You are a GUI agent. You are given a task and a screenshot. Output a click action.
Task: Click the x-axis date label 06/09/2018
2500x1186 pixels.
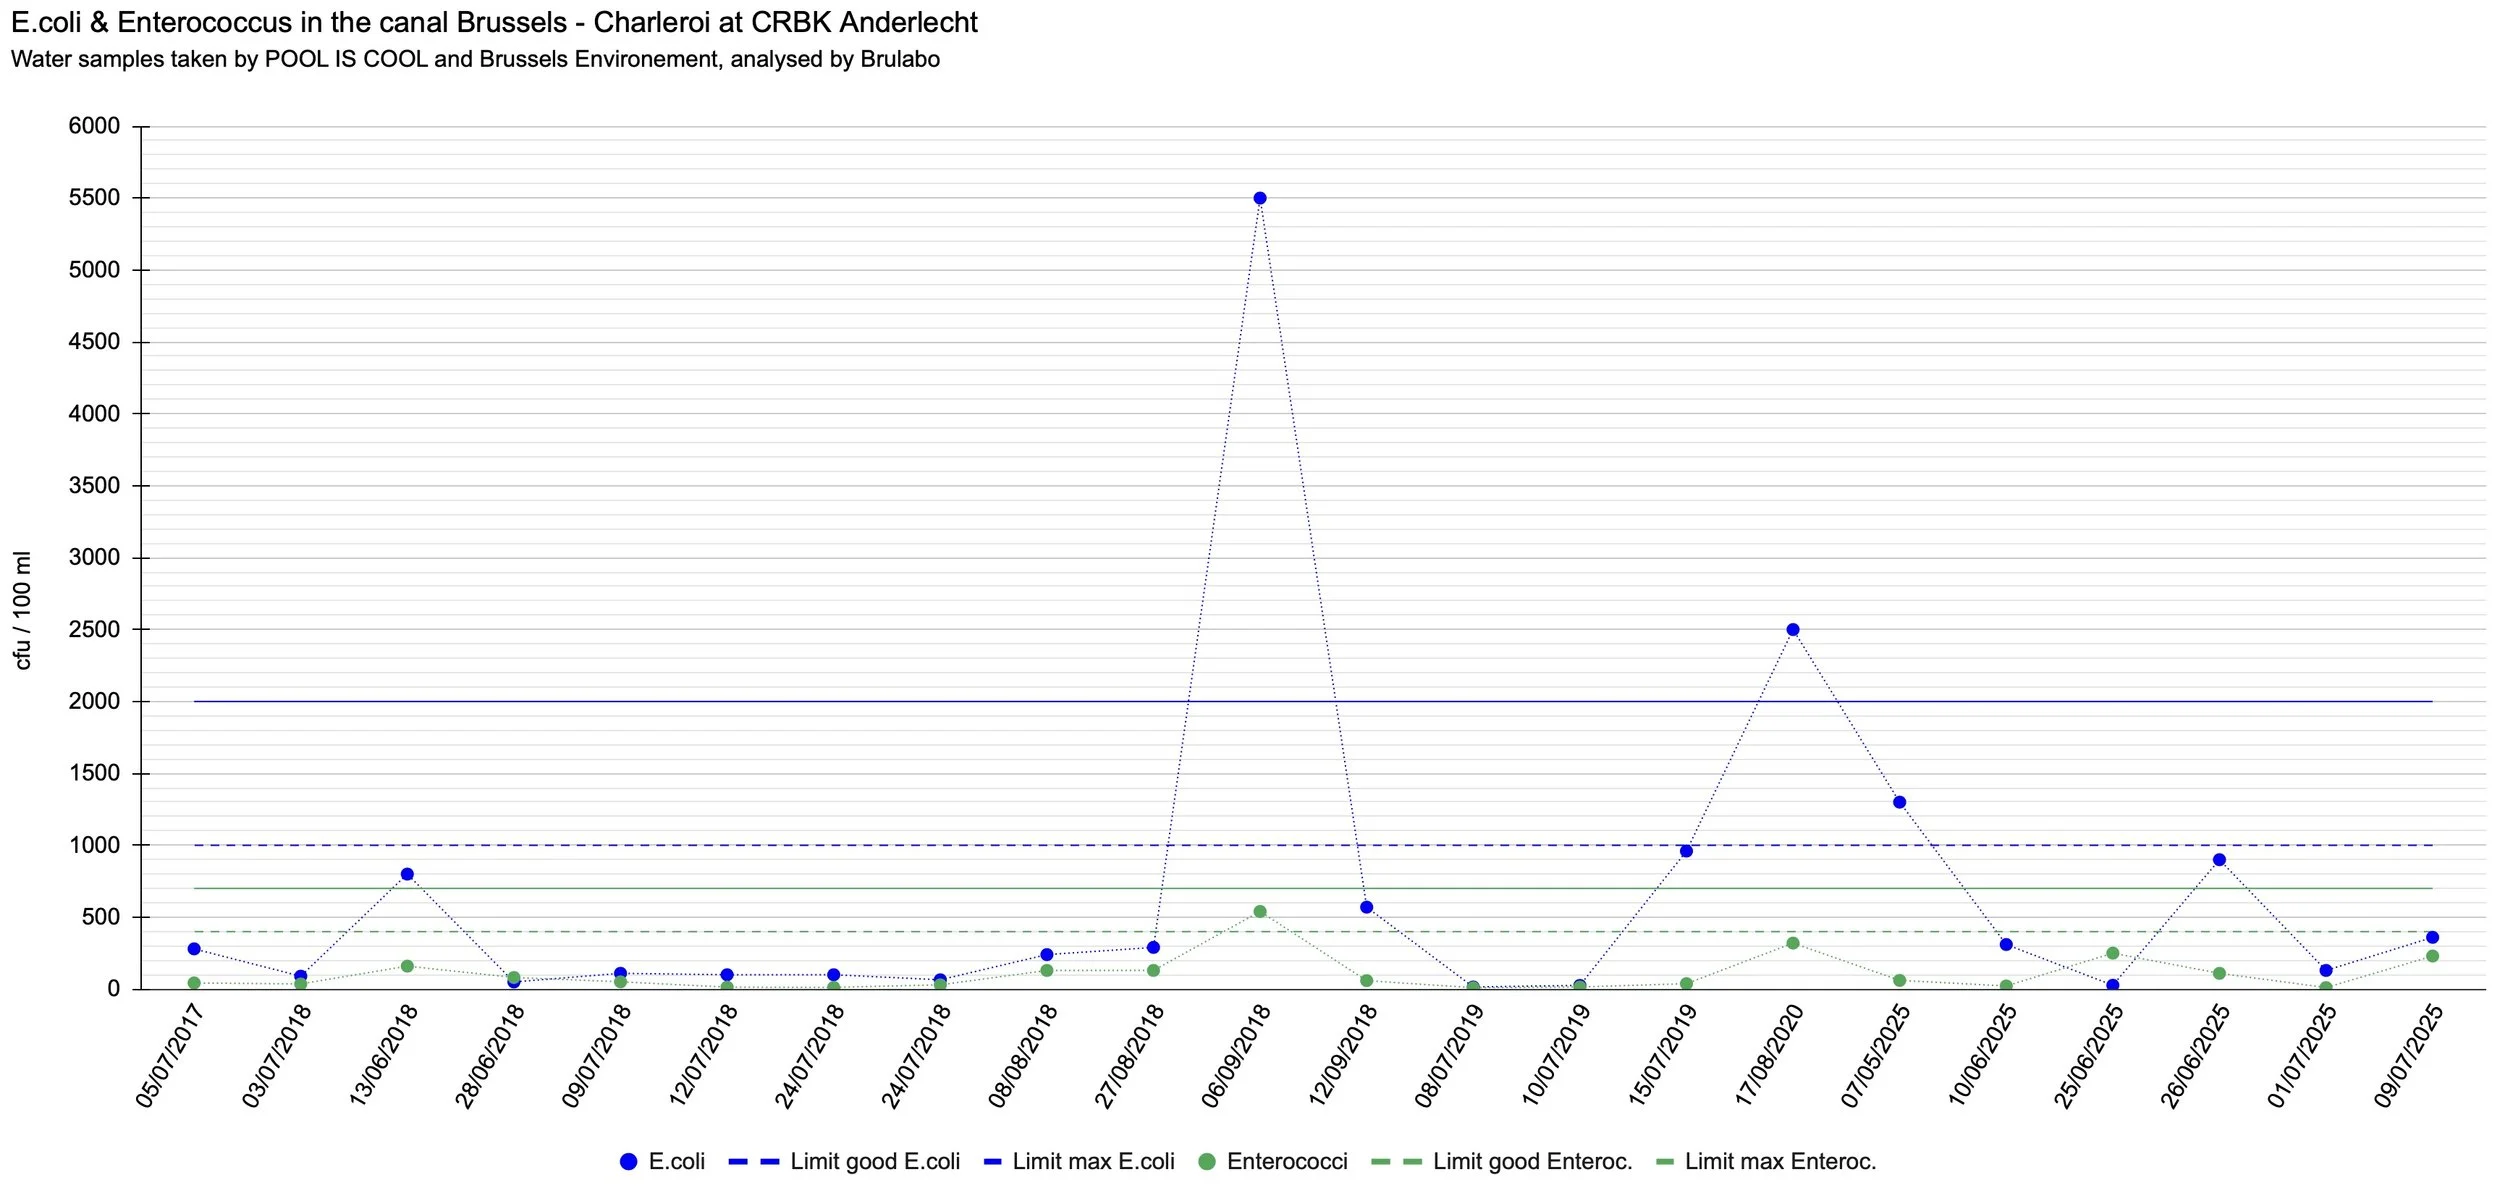point(1235,1056)
